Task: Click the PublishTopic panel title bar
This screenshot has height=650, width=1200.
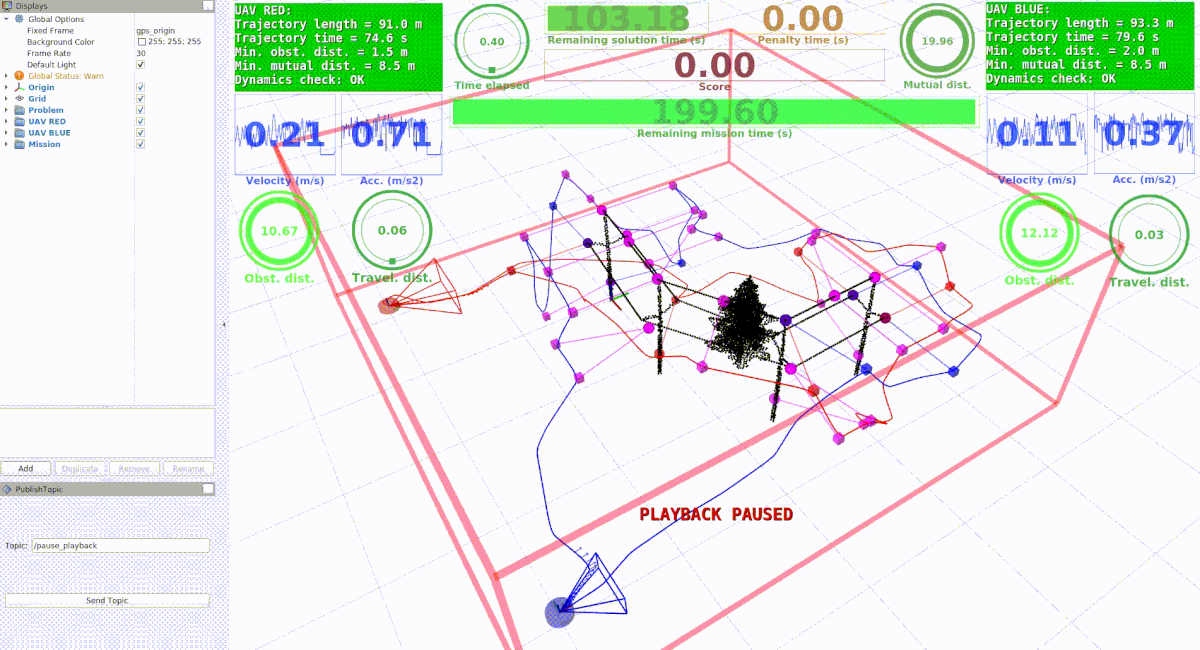Action: (x=107, y=489)
